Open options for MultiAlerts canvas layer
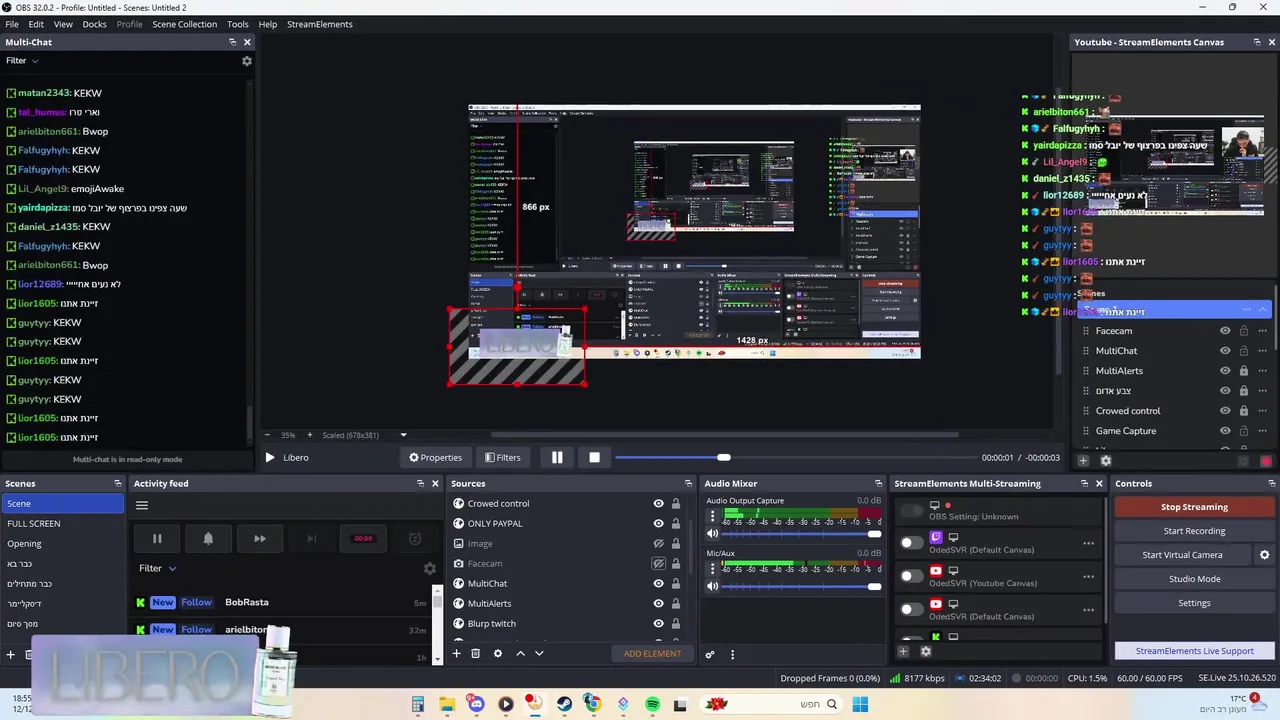Screen dimensions: 1280x720 click(x=1262, y=371)
